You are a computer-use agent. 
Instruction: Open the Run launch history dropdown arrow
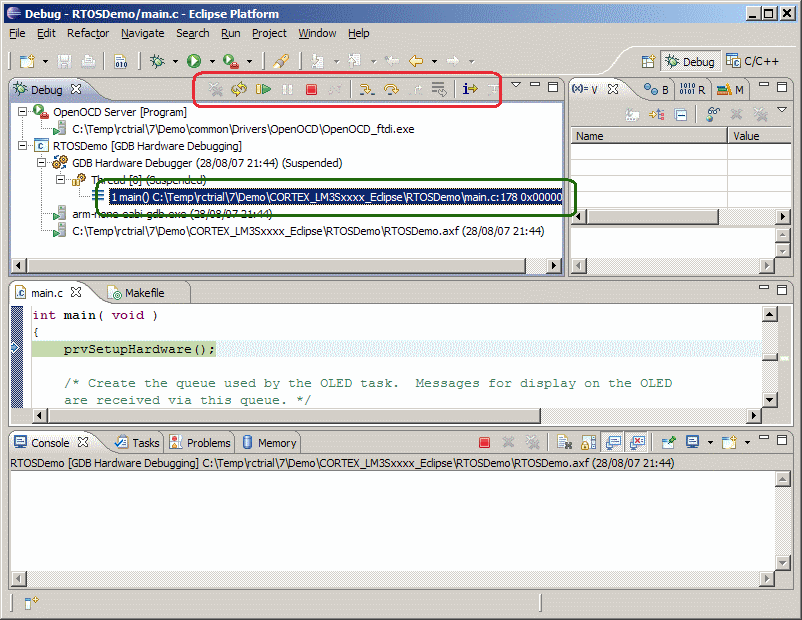(212, 62)
